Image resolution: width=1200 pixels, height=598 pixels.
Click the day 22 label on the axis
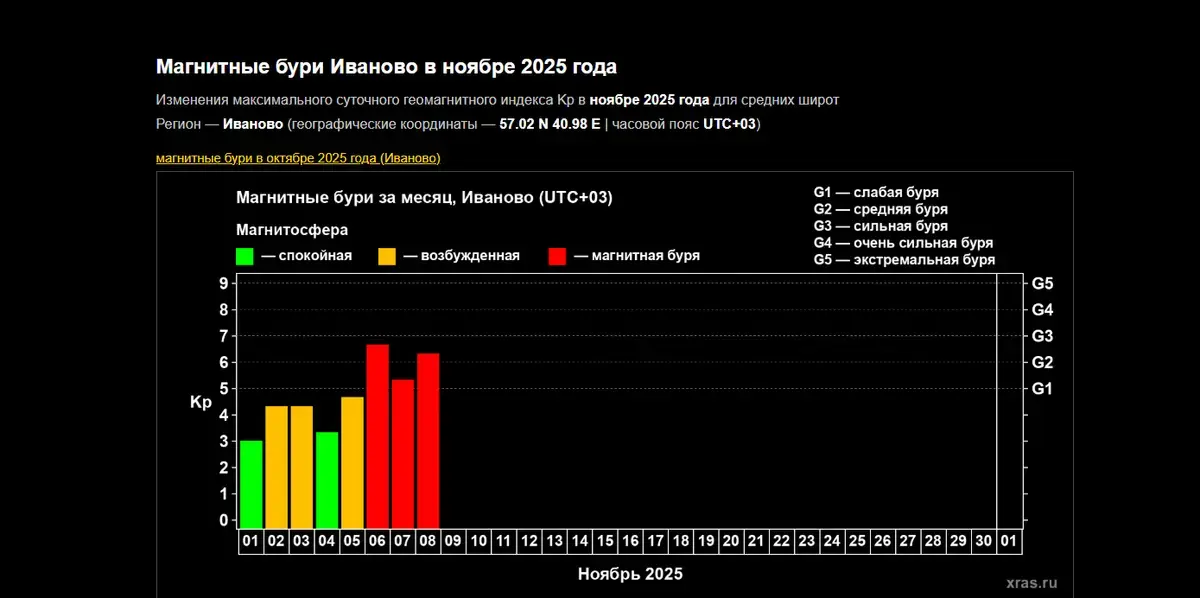[782, 541]
